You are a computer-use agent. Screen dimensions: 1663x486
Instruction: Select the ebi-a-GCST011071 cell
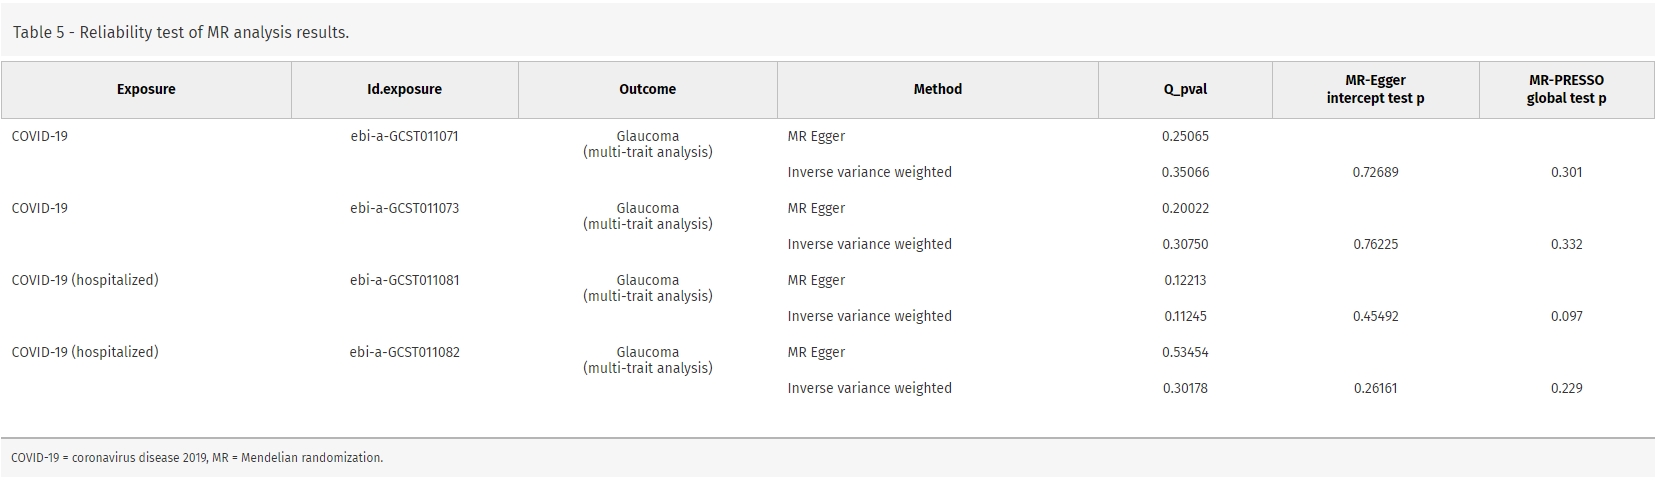pyautogui.click(x=404, y=136)
